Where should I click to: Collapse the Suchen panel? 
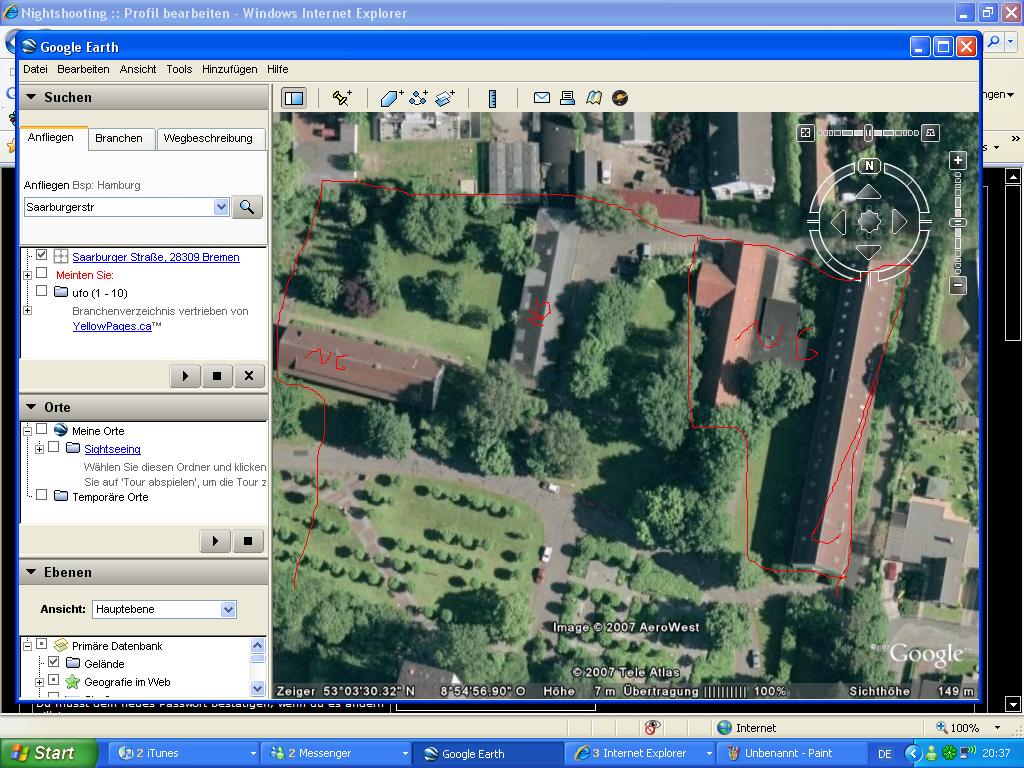pyautogui.click(x=31, y=97)
